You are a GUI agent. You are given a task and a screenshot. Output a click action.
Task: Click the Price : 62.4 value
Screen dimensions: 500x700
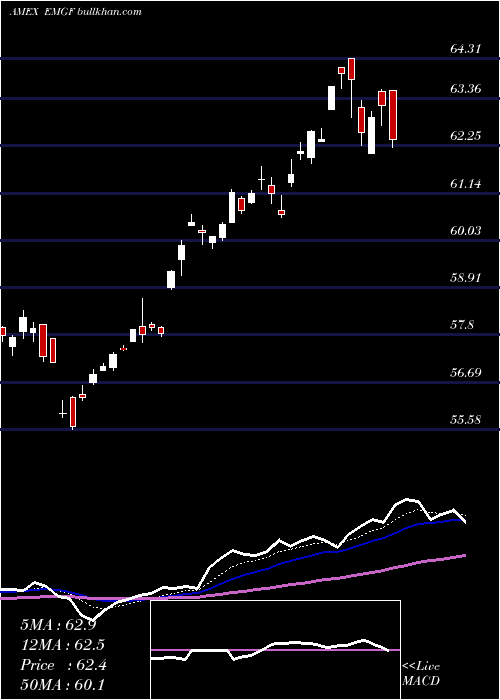click(x=63, y=665)
